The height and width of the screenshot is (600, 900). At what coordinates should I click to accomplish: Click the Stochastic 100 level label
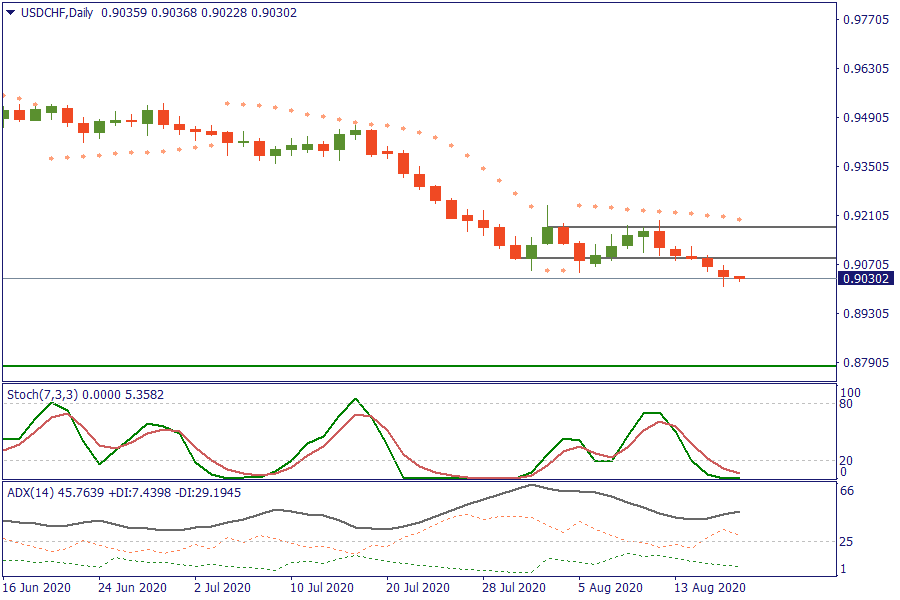tap(850, 393)
